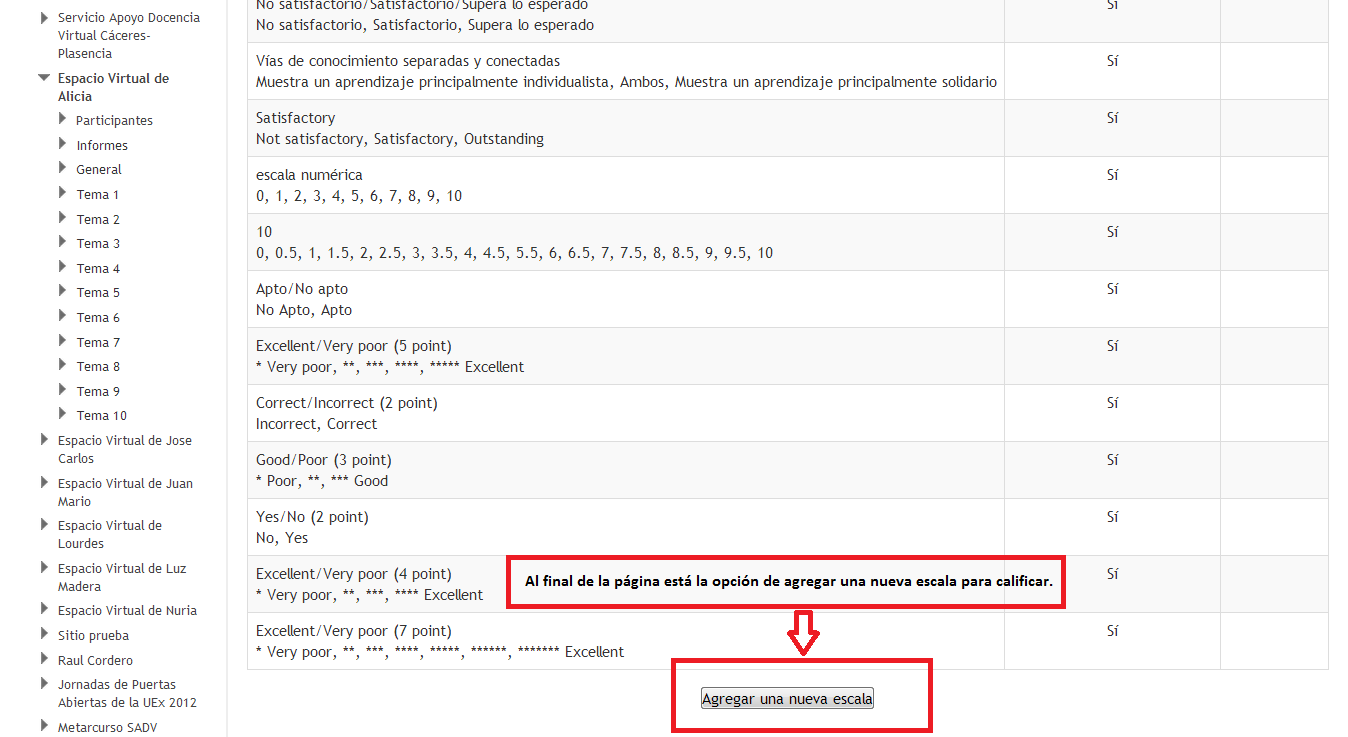
Task: Expand the Espacio Virtual de Nuria arrow
Action: coord(44,609)
